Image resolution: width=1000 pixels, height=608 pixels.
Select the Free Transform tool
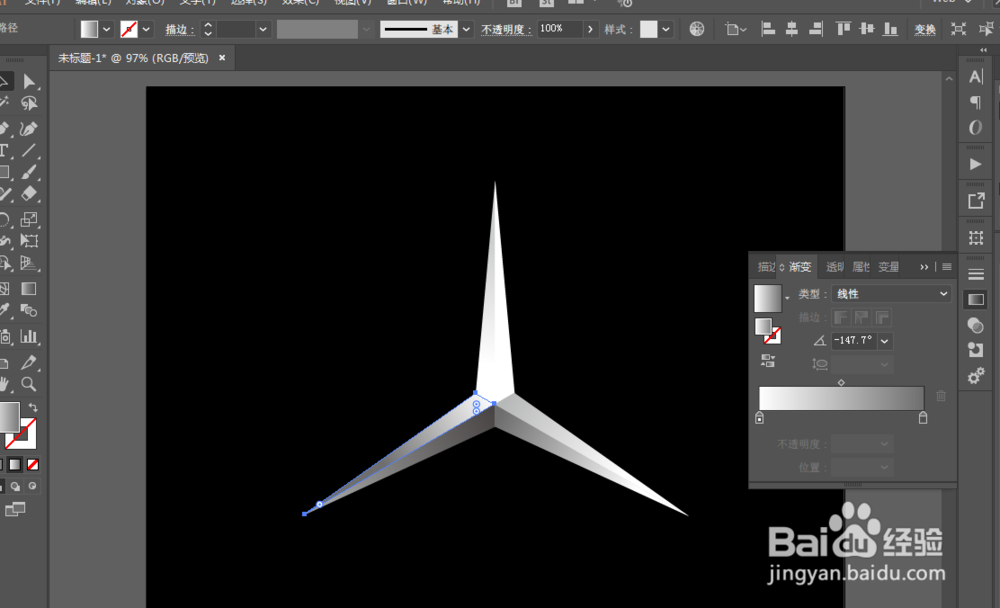29,241
